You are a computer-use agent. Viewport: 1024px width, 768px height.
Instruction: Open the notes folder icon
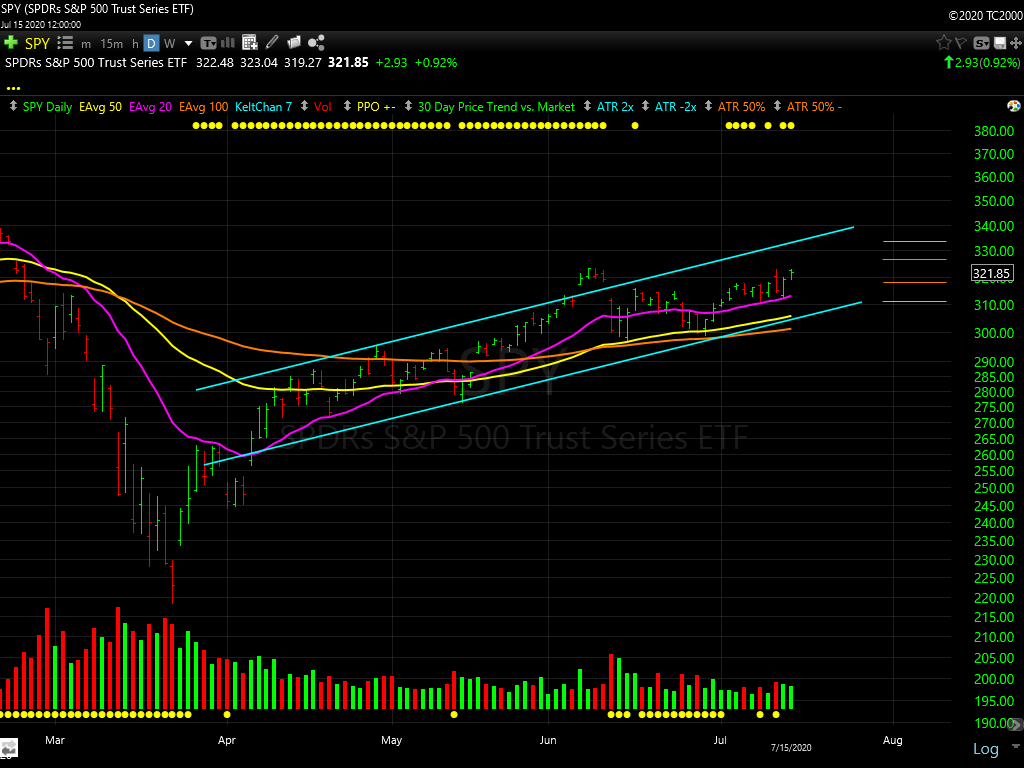tap(294, 42)
